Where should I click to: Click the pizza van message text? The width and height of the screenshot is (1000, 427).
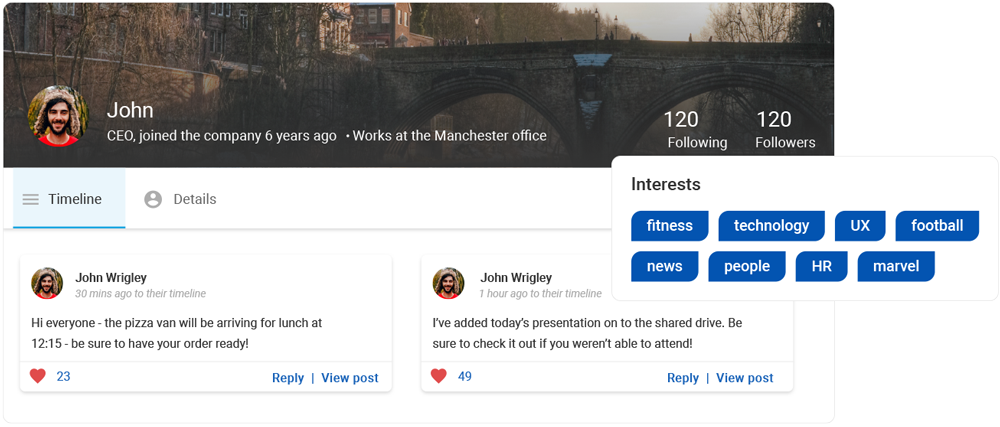click(177, 333)
